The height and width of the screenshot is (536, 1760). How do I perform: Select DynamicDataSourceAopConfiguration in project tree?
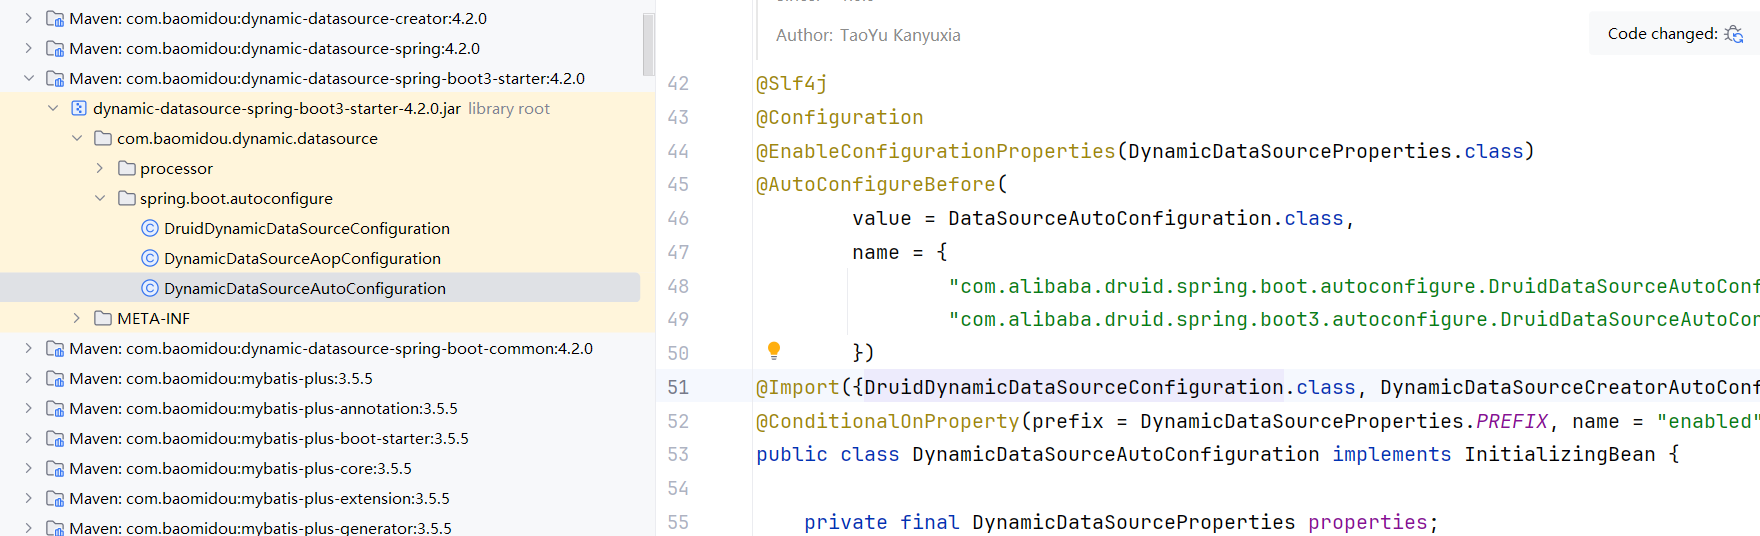click(302, 258)
